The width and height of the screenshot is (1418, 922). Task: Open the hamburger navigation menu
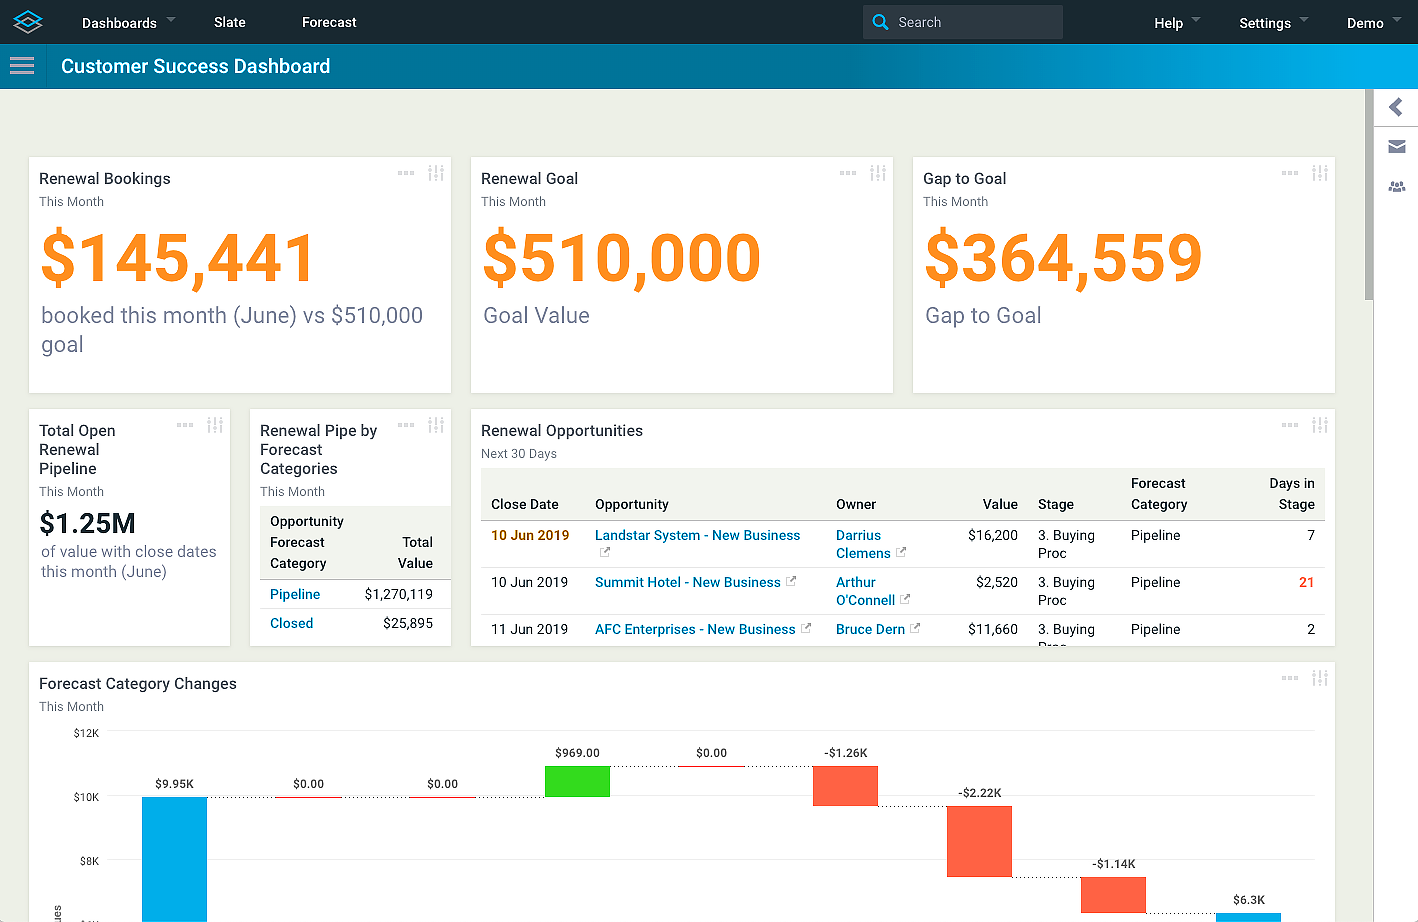point(22,66)
